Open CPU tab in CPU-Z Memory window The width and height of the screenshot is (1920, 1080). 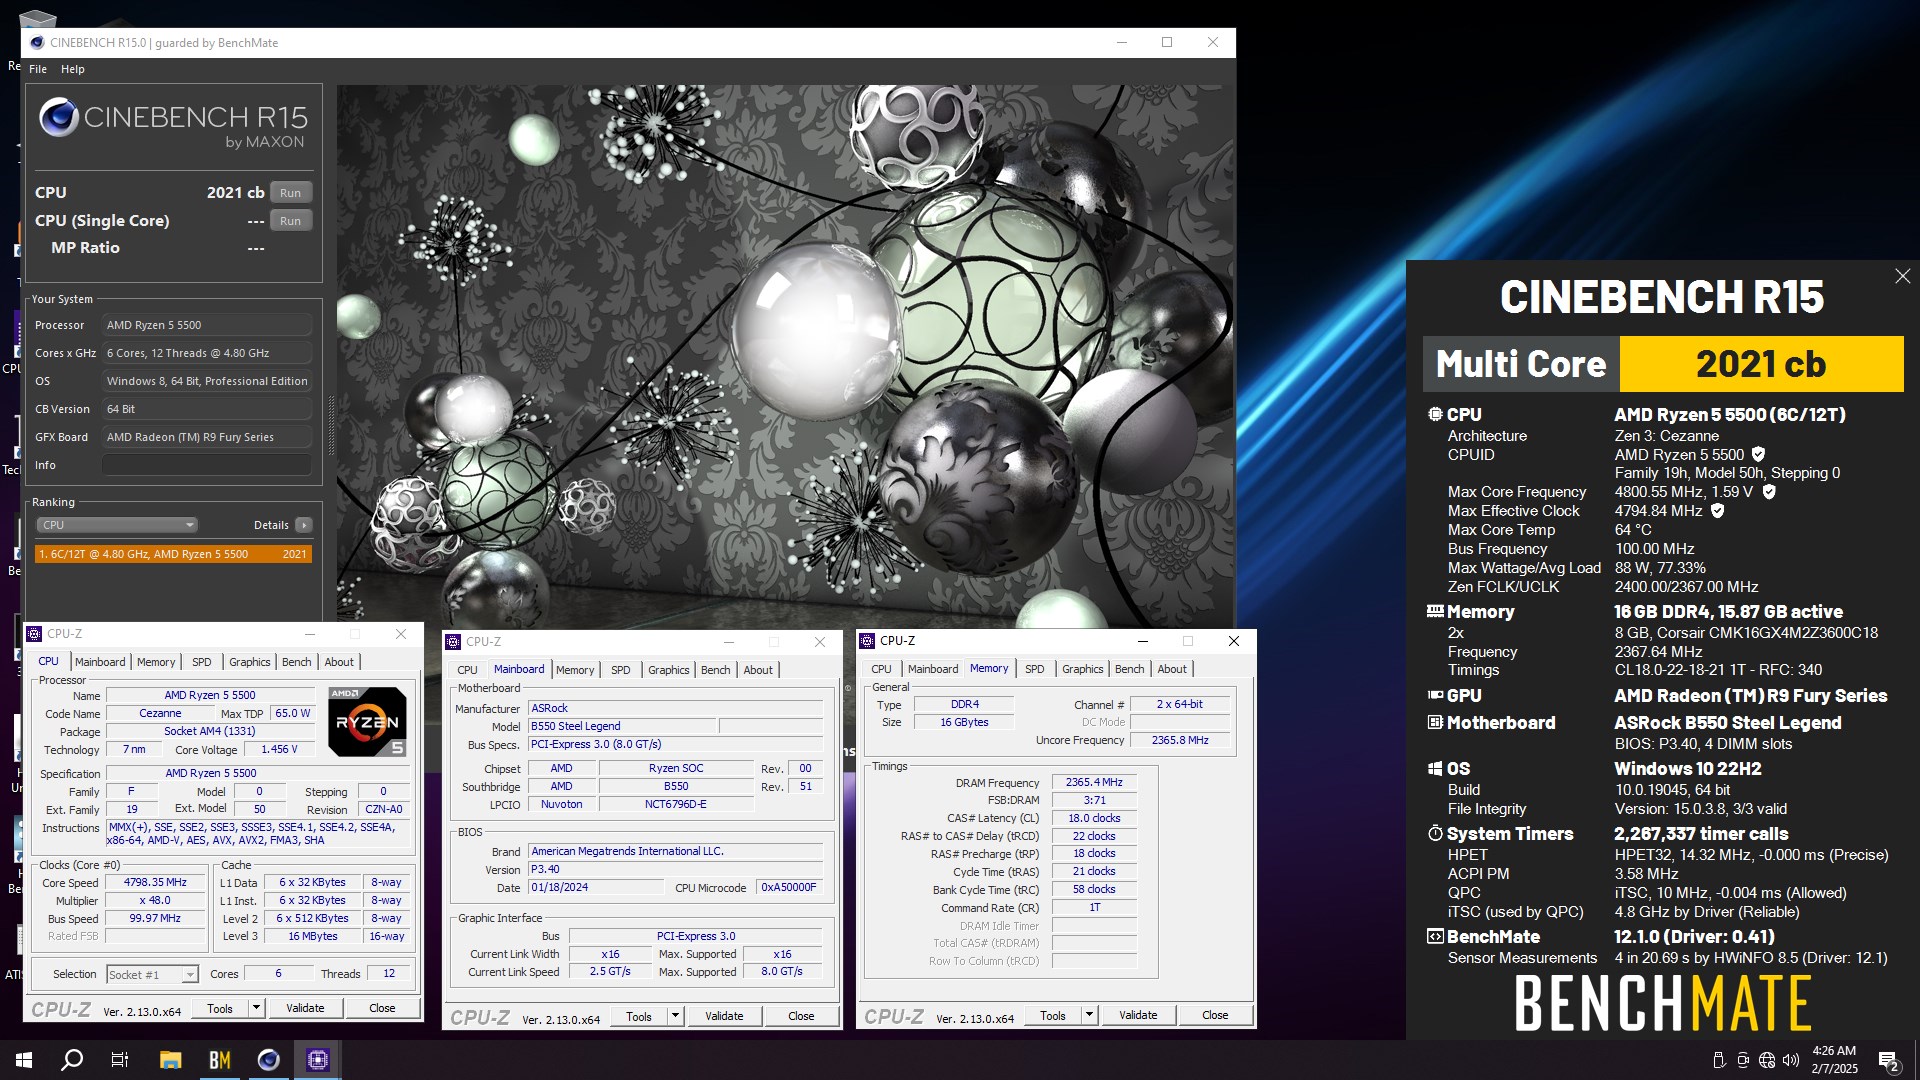[x=881, y=669]
